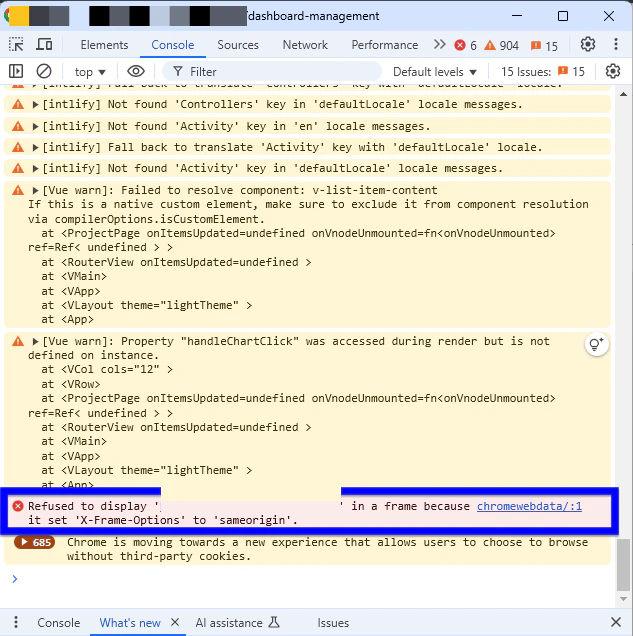Minimize the DevTools window
Viewport: 633px width, 636px height.
517,16
